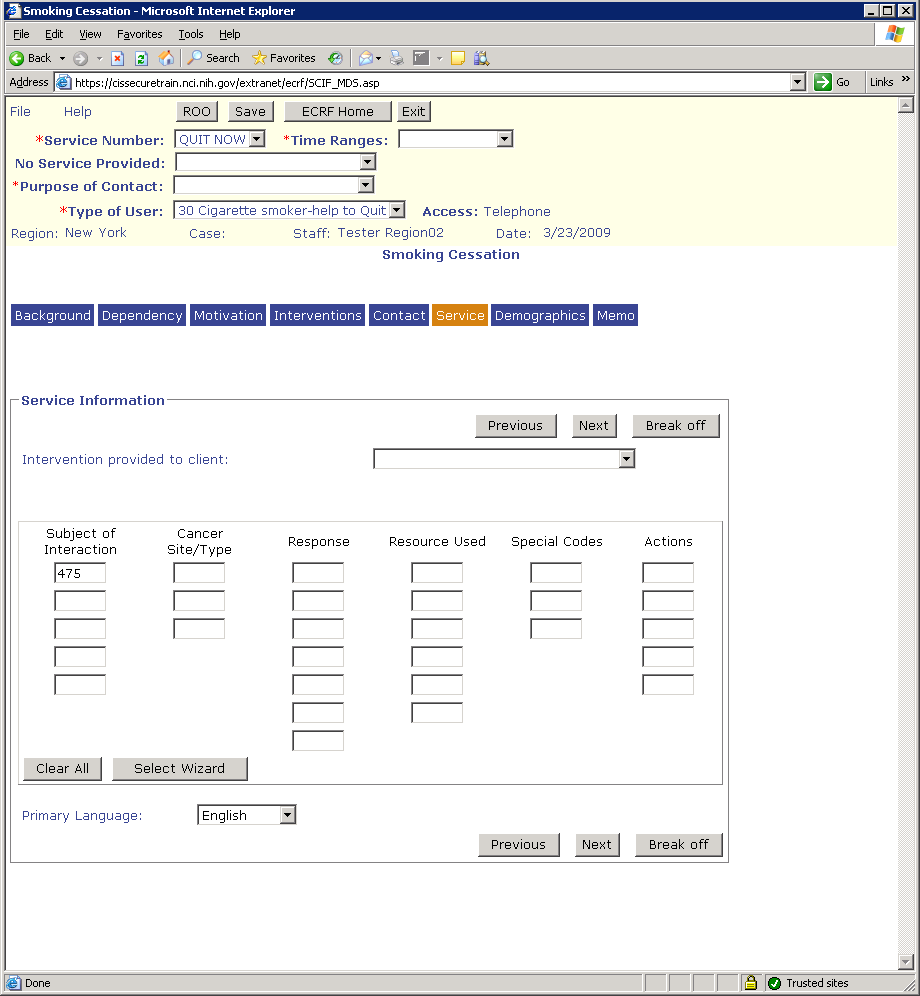Screen dimensions: 920x996
Task: Click the Save button
Action: tap(250, 111)
